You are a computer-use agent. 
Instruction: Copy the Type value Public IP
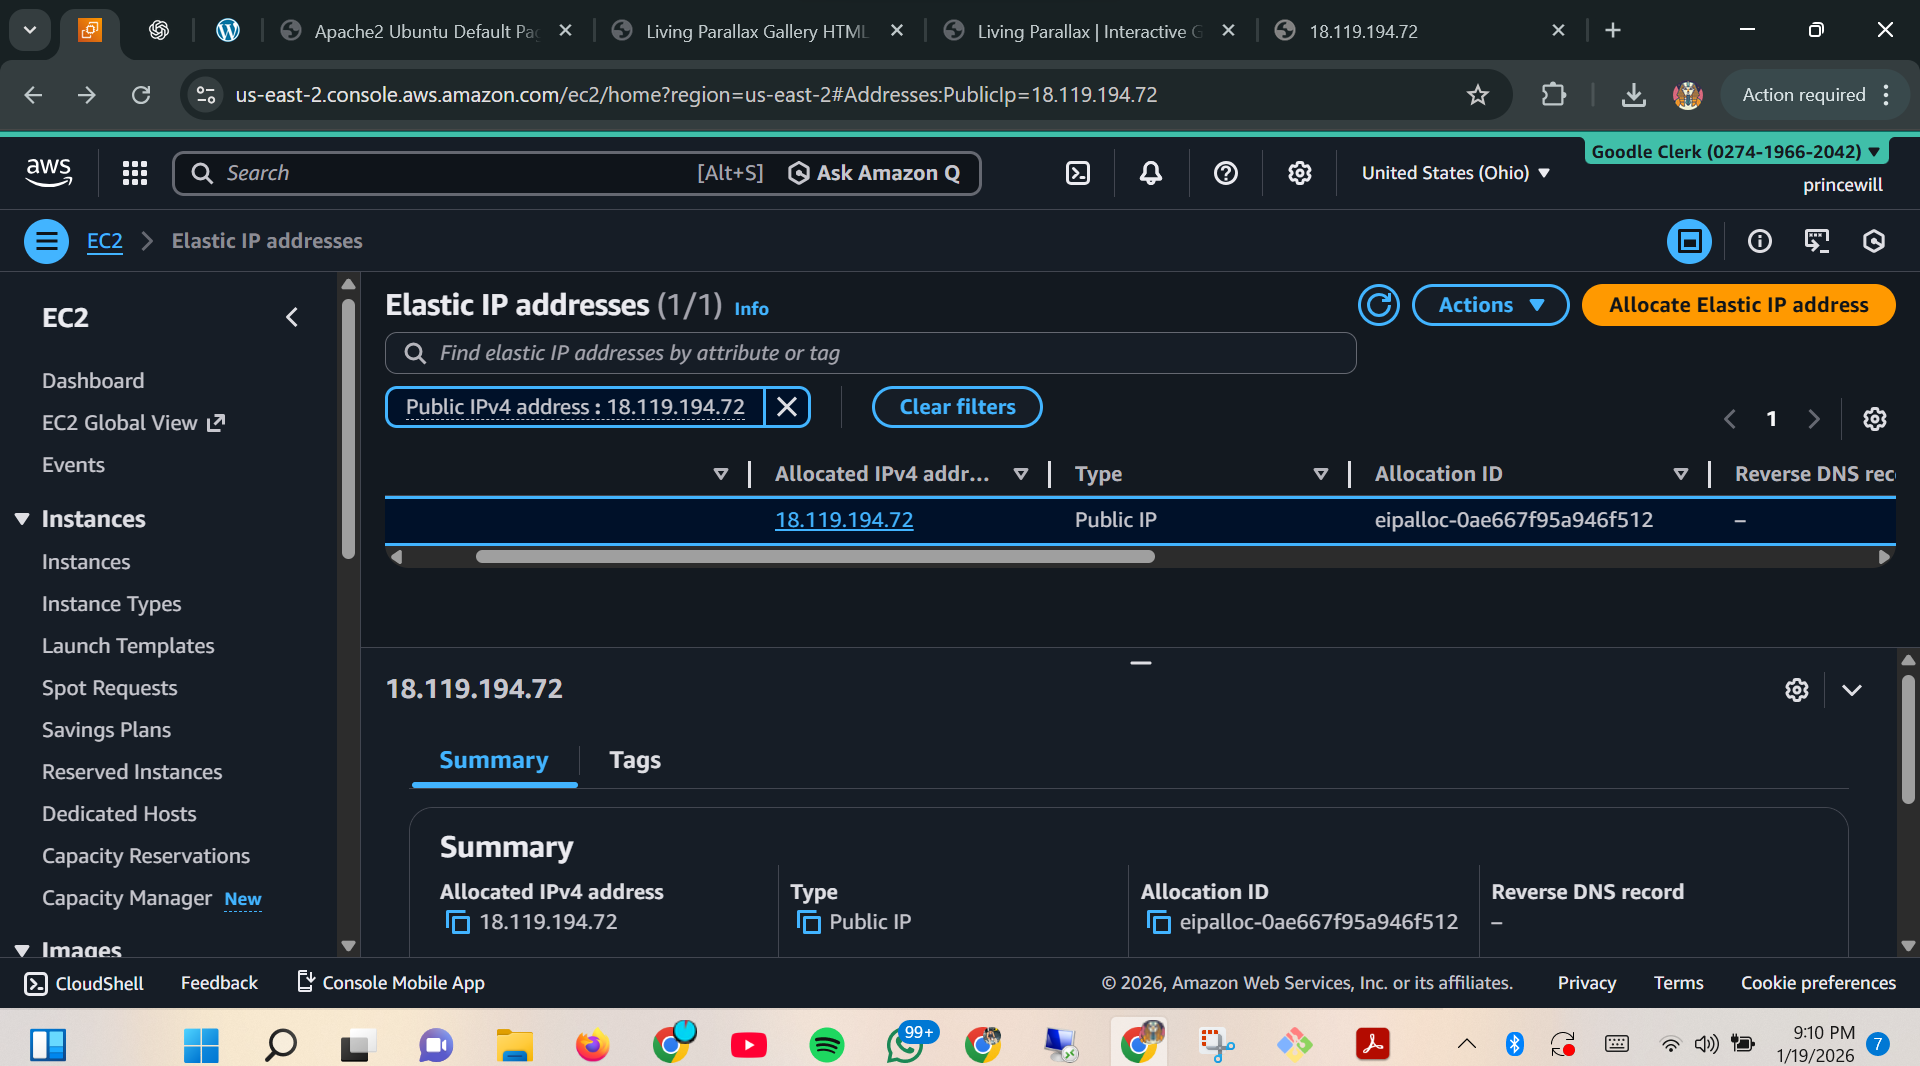tap(808, 922)
